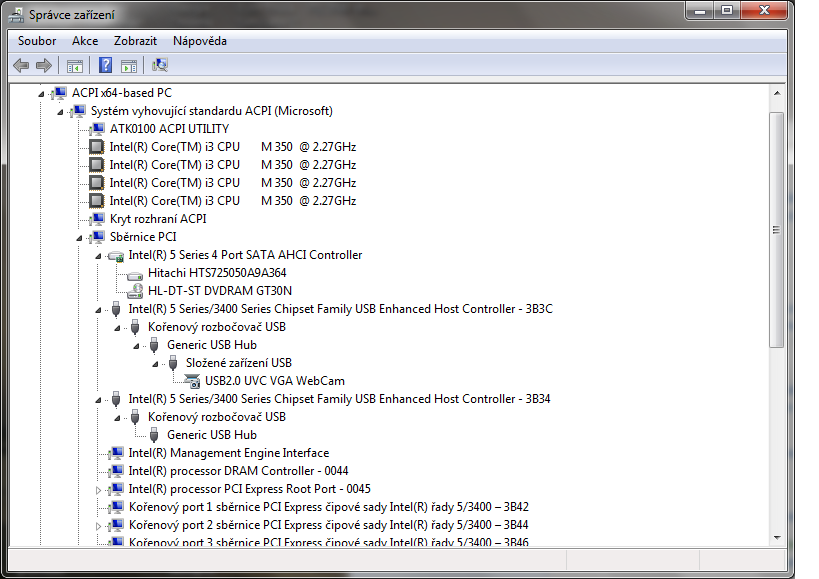Screen dimensions: 819x579
Task: Open the Soubor menu
Action: (x=37, y=41)
